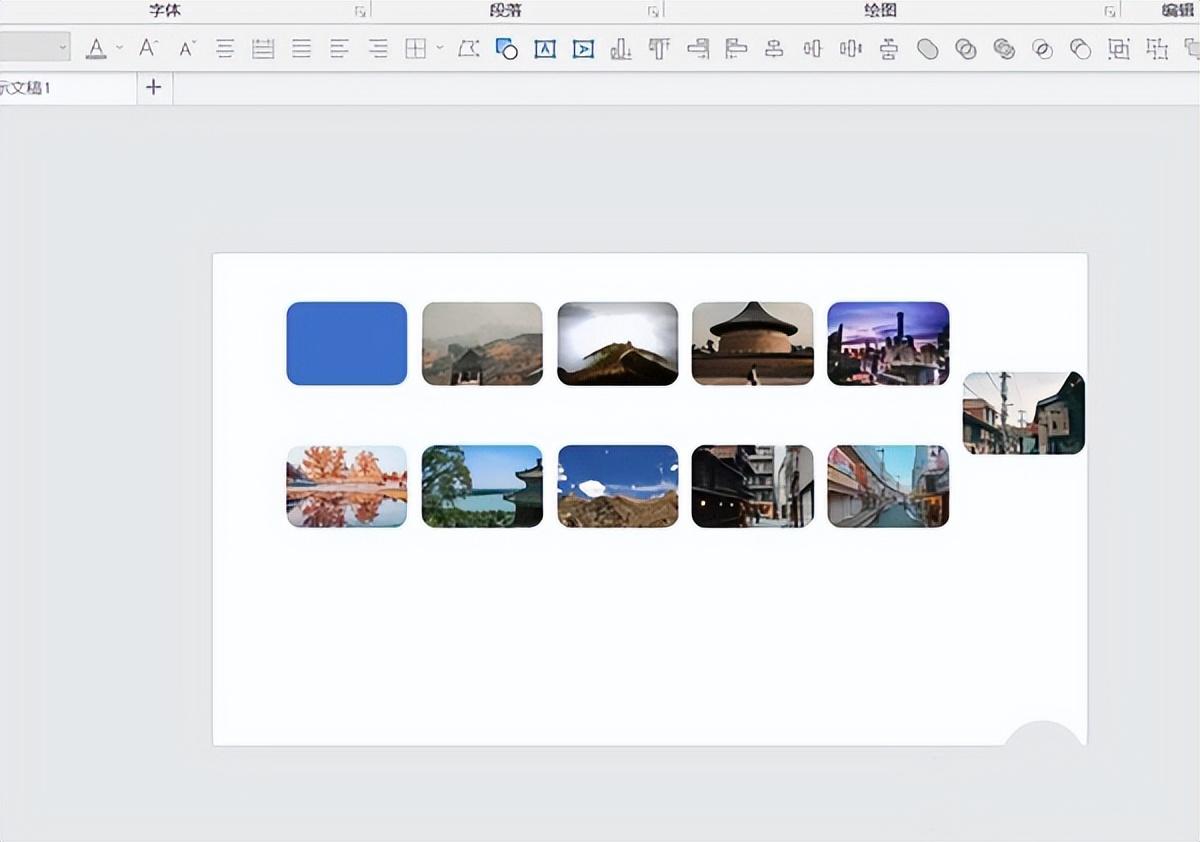Image resolution: width=1200 pixels, height=842 pixels.
Task: Switch to the 示文稿1 document tab
Action: click(x=30, y=88)
